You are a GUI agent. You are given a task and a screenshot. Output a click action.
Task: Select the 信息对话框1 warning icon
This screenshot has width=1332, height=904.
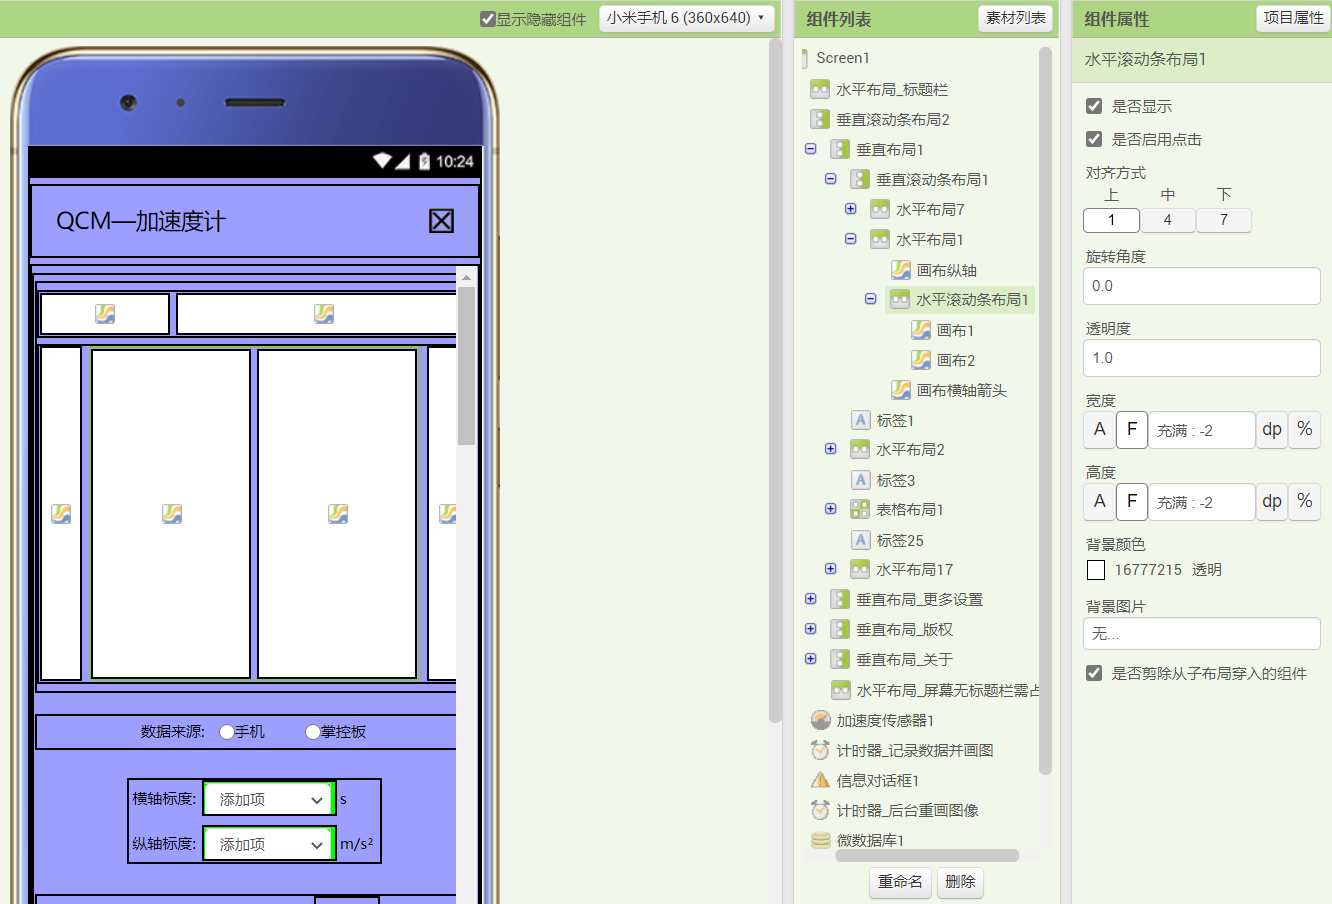pos(820,780)
